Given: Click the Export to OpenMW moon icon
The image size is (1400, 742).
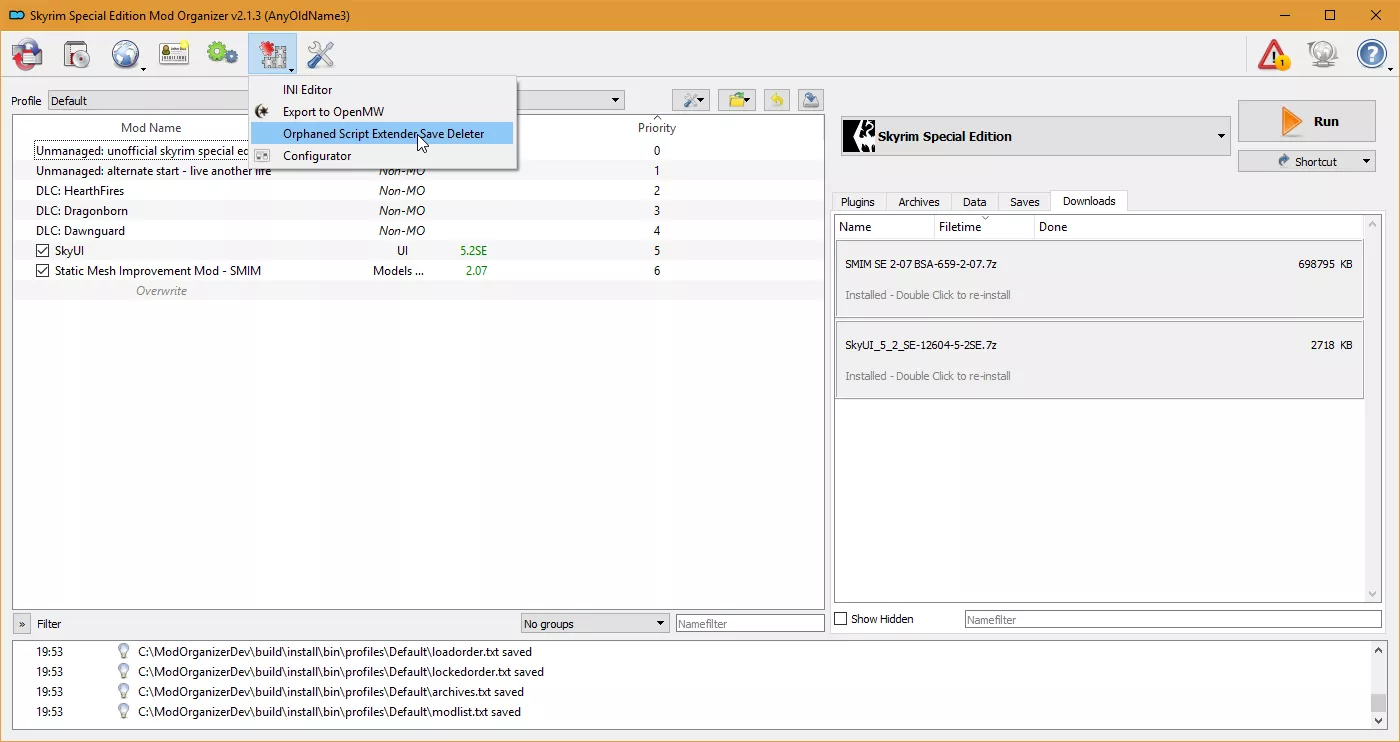Looking at the screenshot, I should point(262,112).
